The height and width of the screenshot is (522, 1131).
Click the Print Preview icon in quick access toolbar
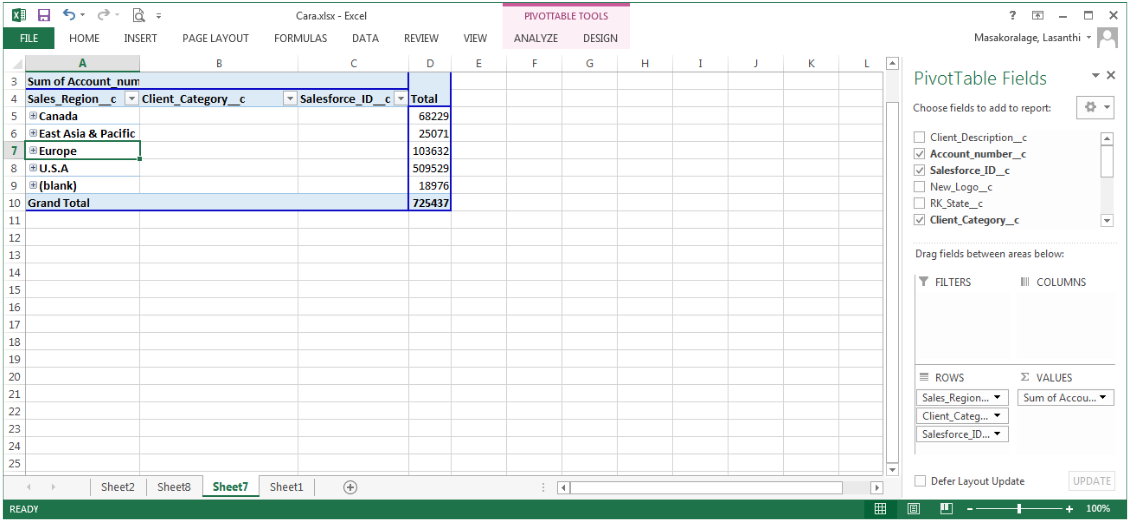138,15
